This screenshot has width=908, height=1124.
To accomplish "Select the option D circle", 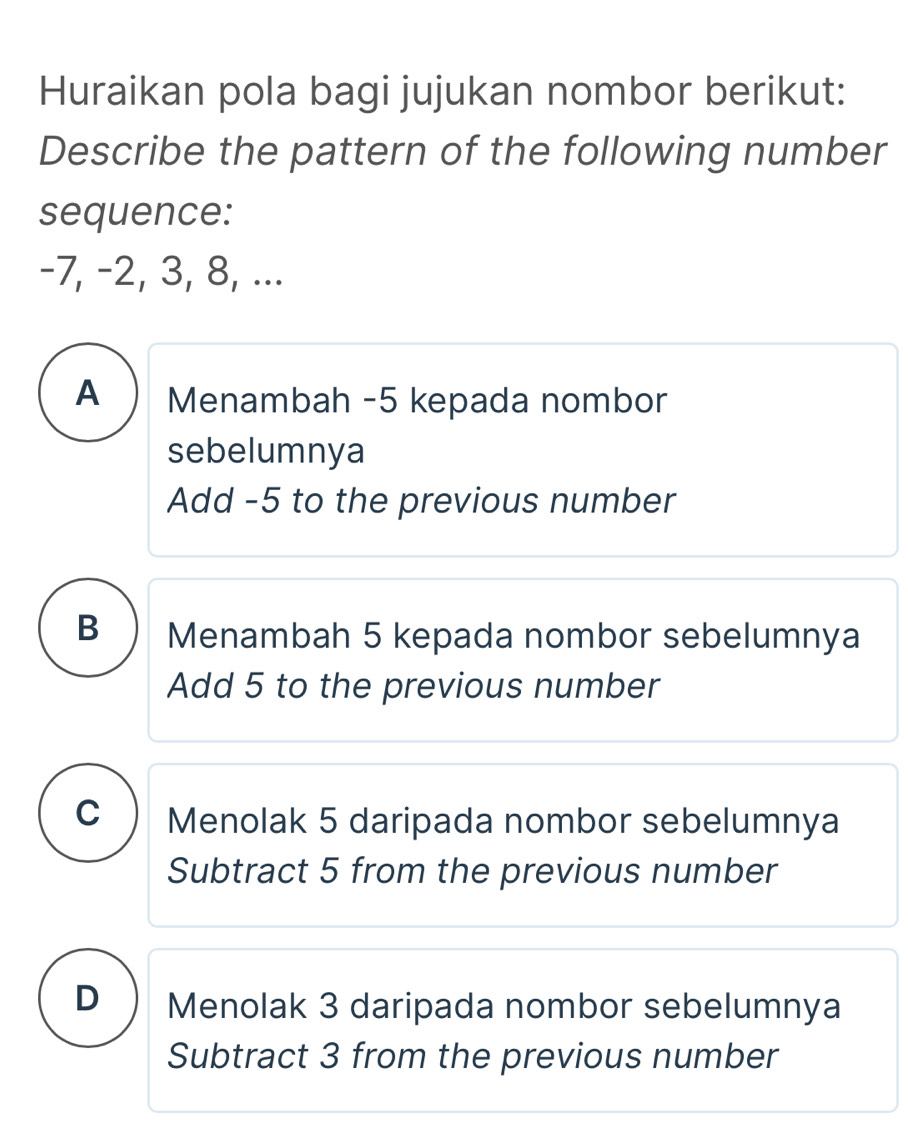I will [x=87, y=998].
